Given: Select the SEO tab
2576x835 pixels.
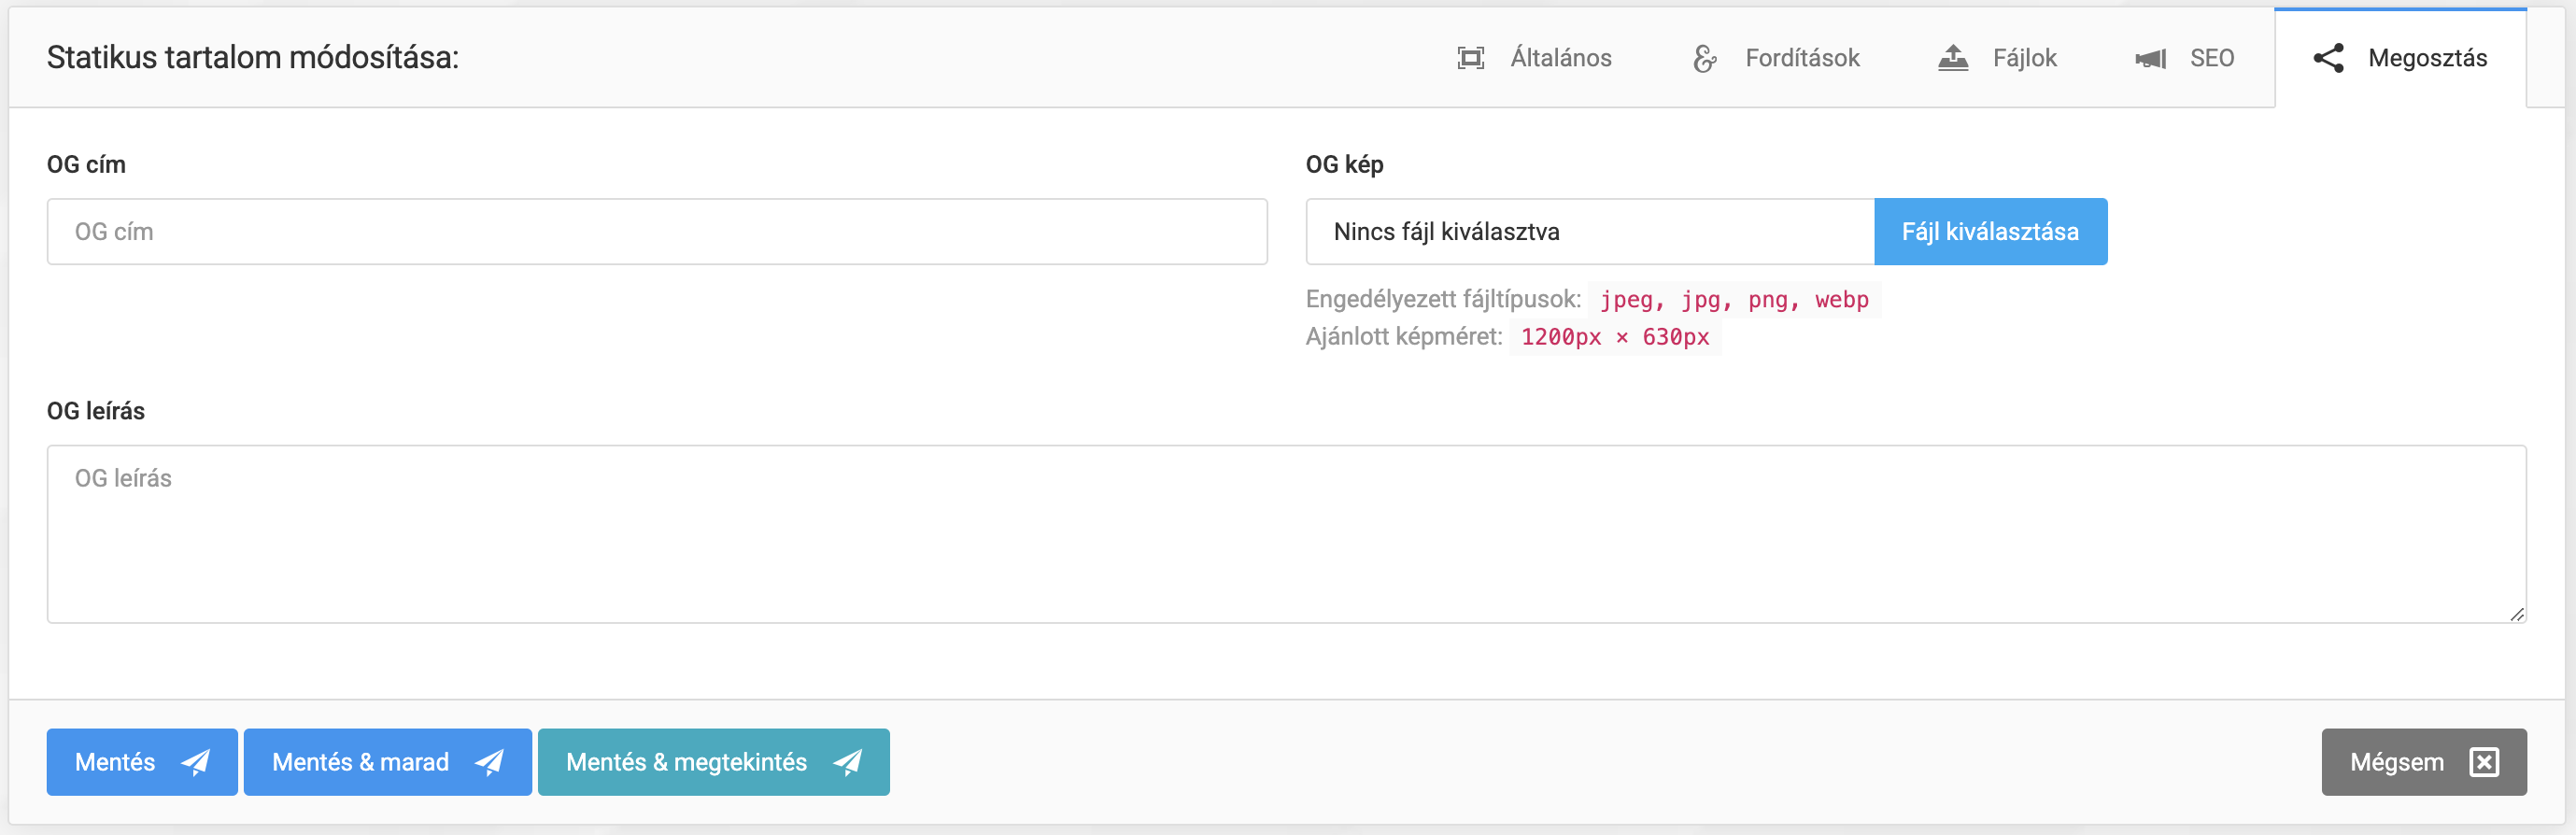Looking at the screenshot, I should (x=2211, y=58).
